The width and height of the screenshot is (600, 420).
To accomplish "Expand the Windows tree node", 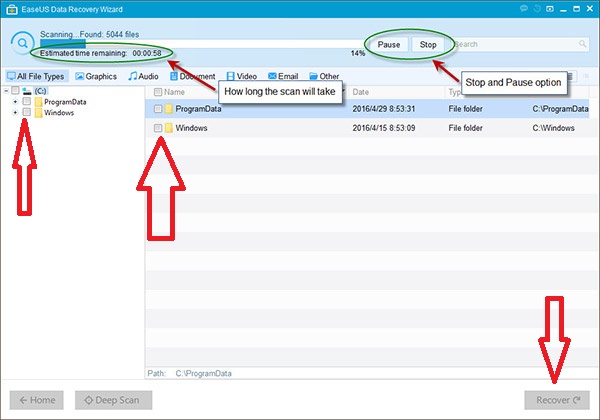I will click(15, 112).
